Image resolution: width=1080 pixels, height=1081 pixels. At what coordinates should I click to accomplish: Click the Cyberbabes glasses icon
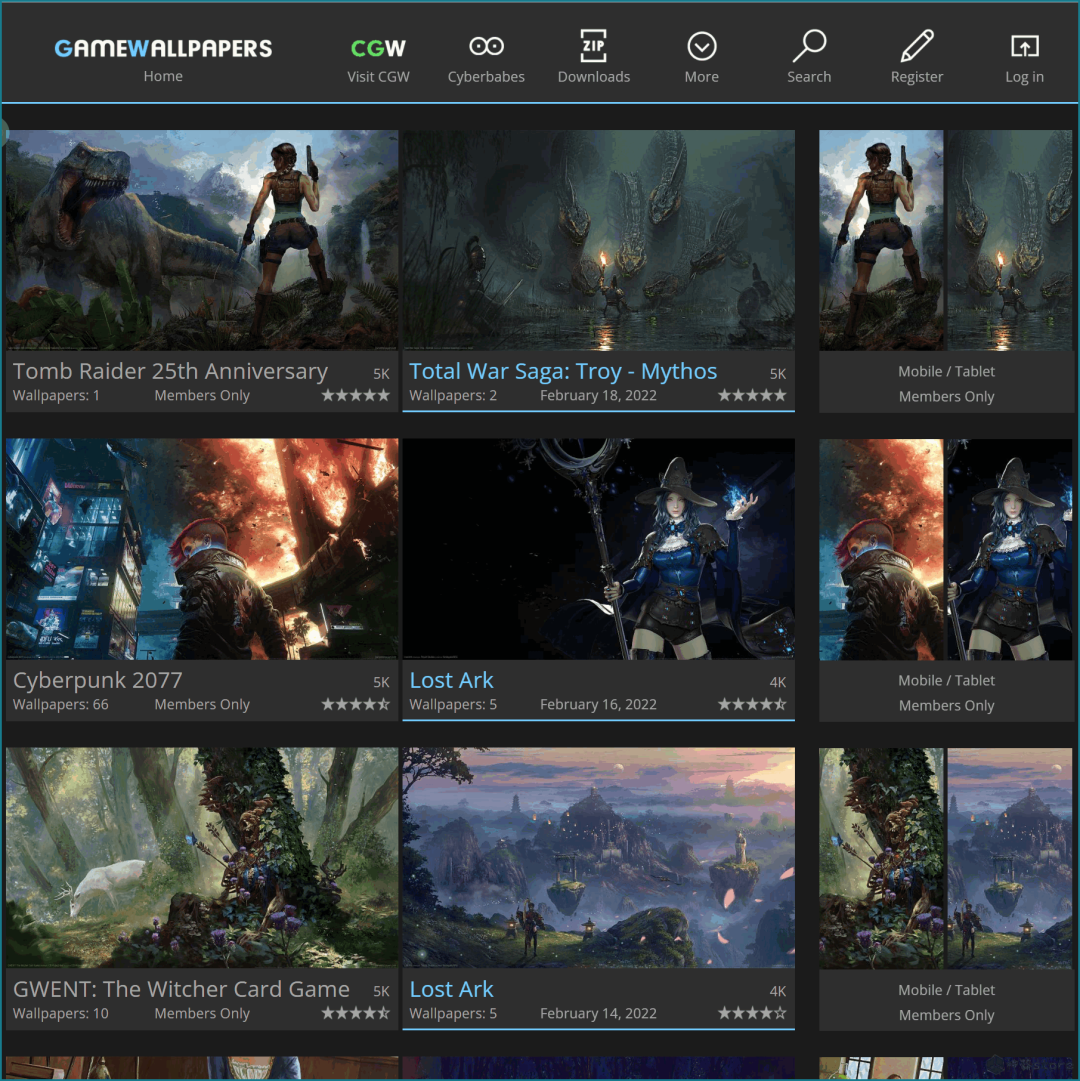coord(486,46)
